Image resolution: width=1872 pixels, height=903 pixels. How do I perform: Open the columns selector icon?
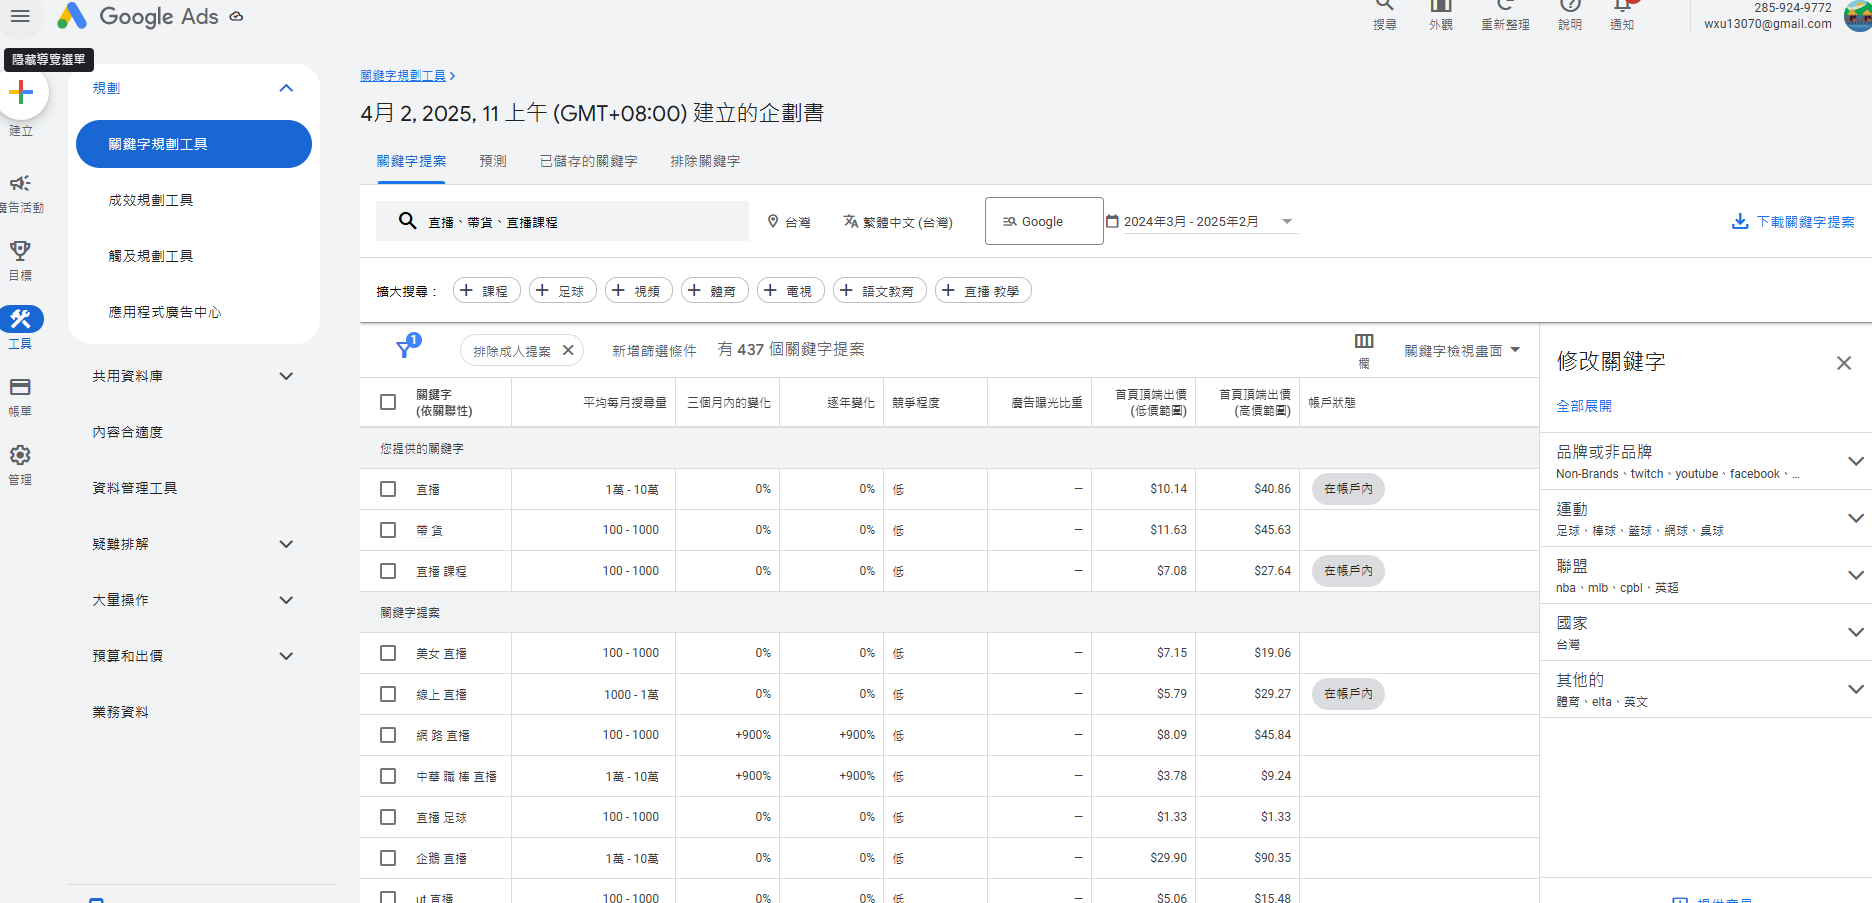click(x=1363, y=342)
